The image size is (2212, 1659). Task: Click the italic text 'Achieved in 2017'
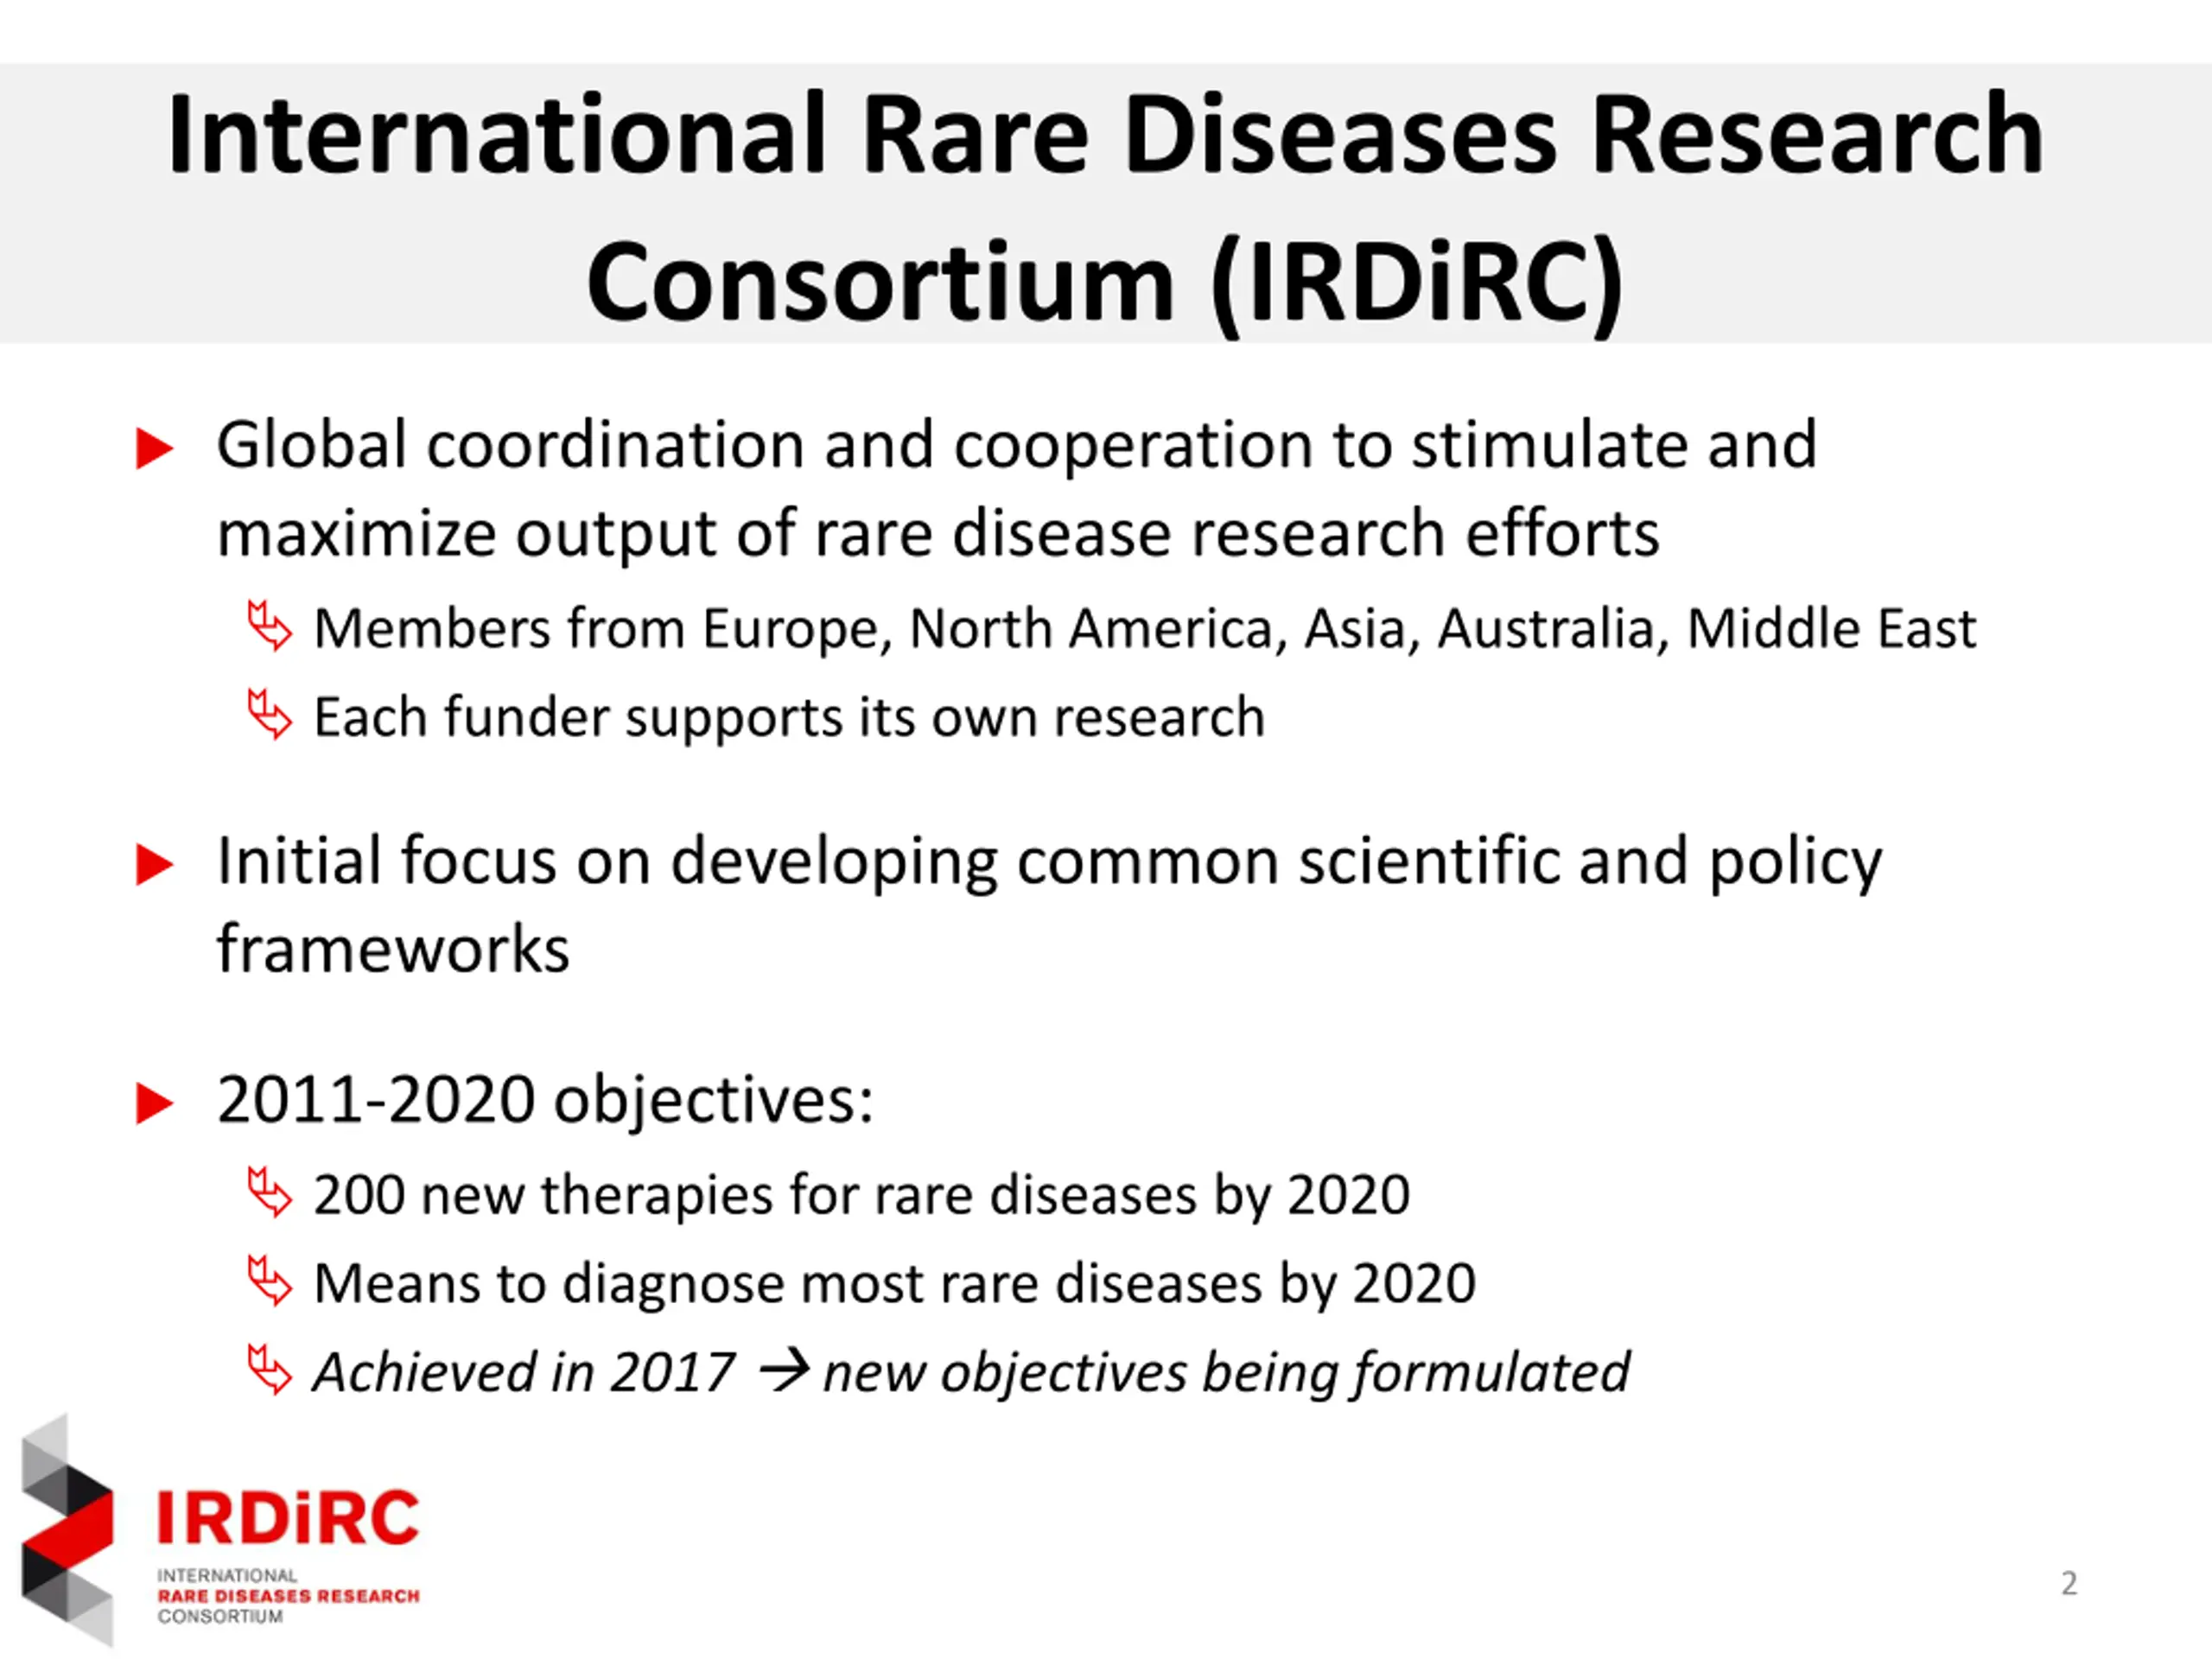point(524,1372)
